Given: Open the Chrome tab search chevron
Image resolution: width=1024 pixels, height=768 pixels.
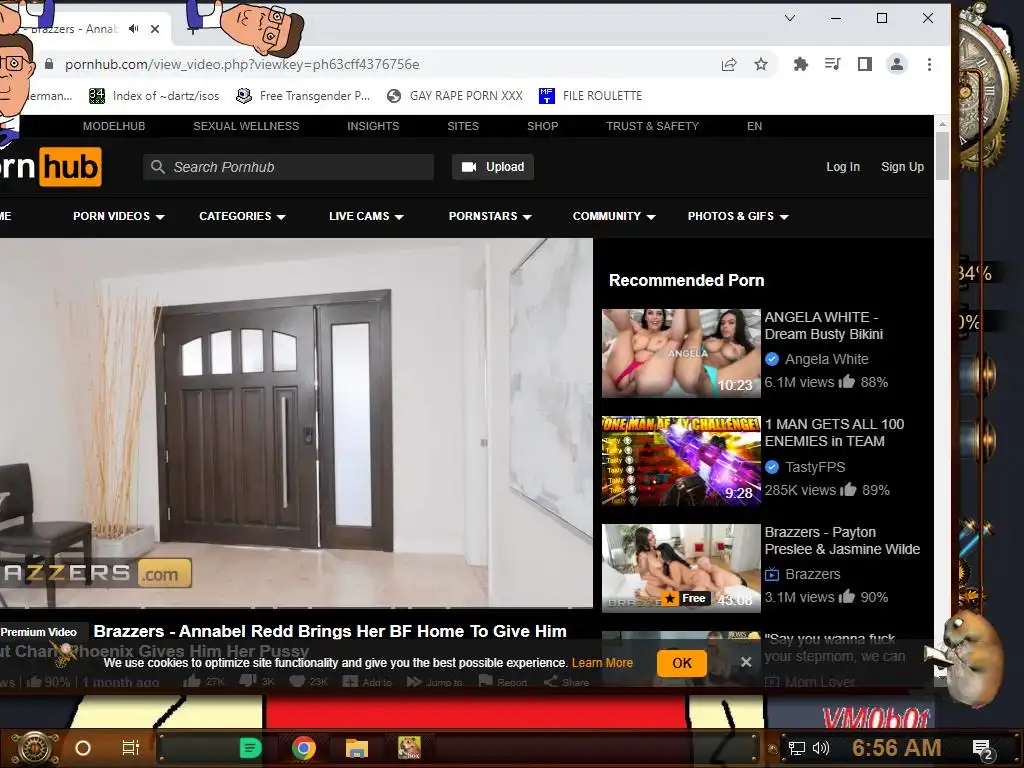Looking at the screenshot, I should coord(790,18).
